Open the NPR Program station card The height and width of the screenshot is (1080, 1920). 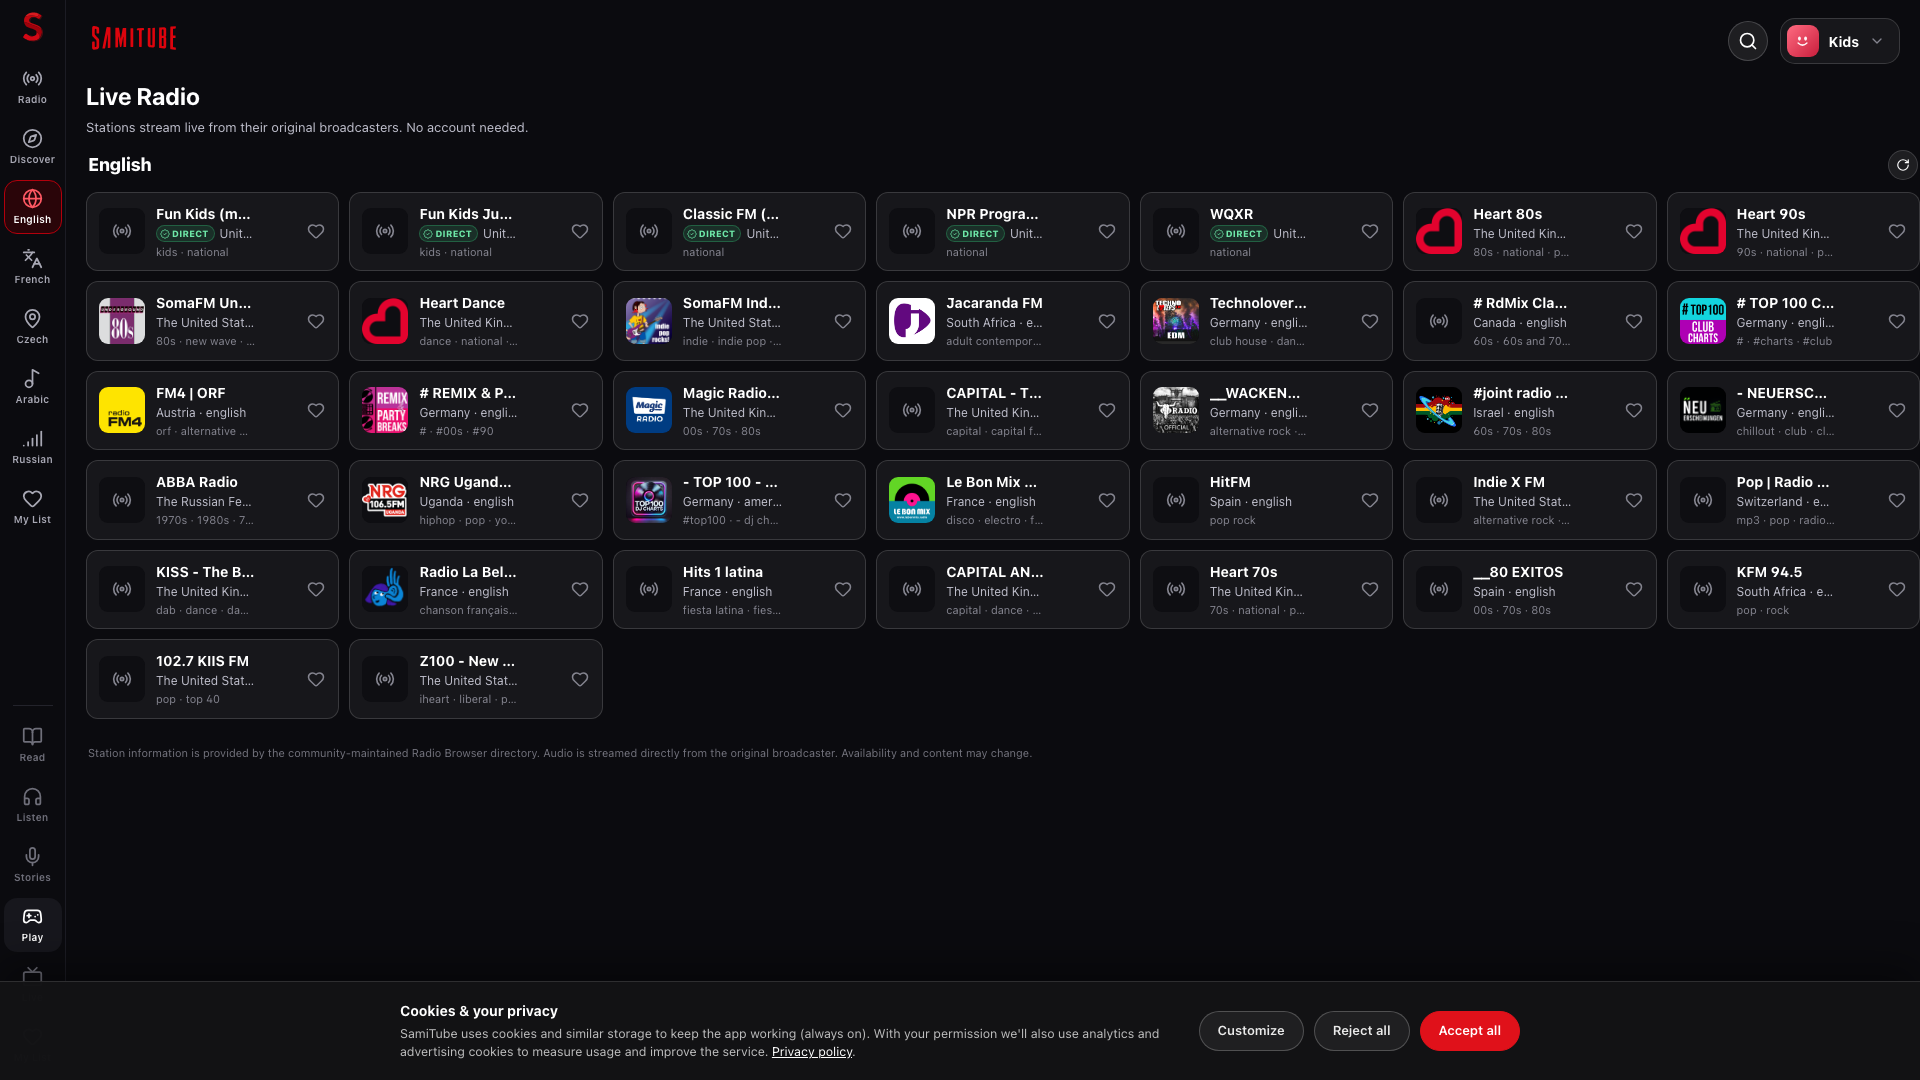1003,232
